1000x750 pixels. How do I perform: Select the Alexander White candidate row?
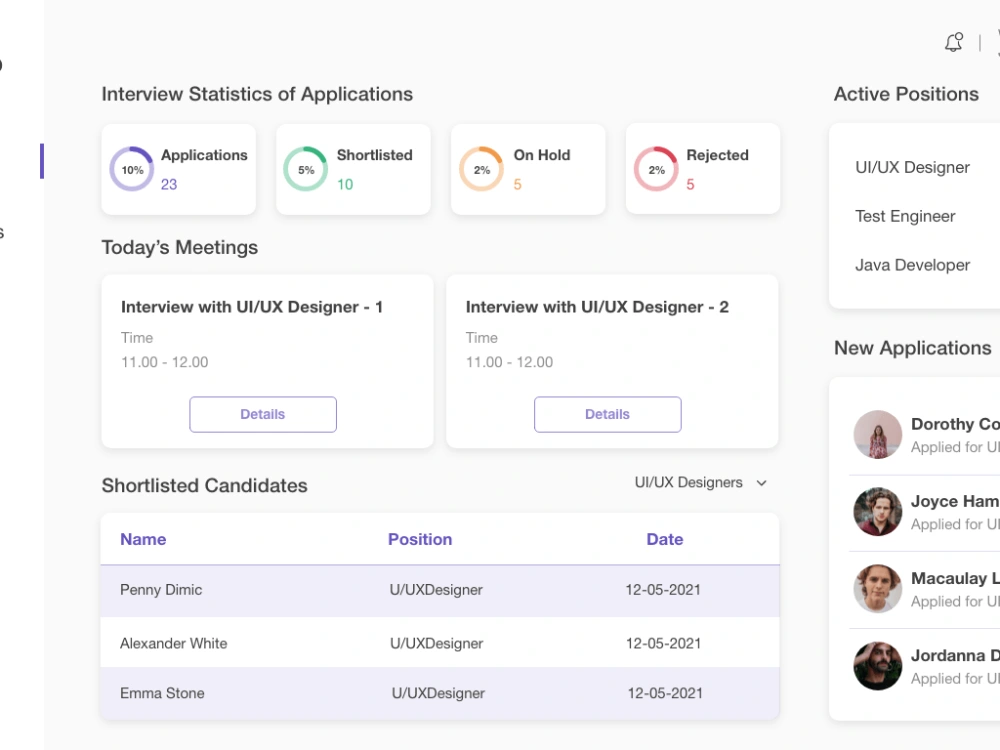pyautogui.click(x=440, y=642)
